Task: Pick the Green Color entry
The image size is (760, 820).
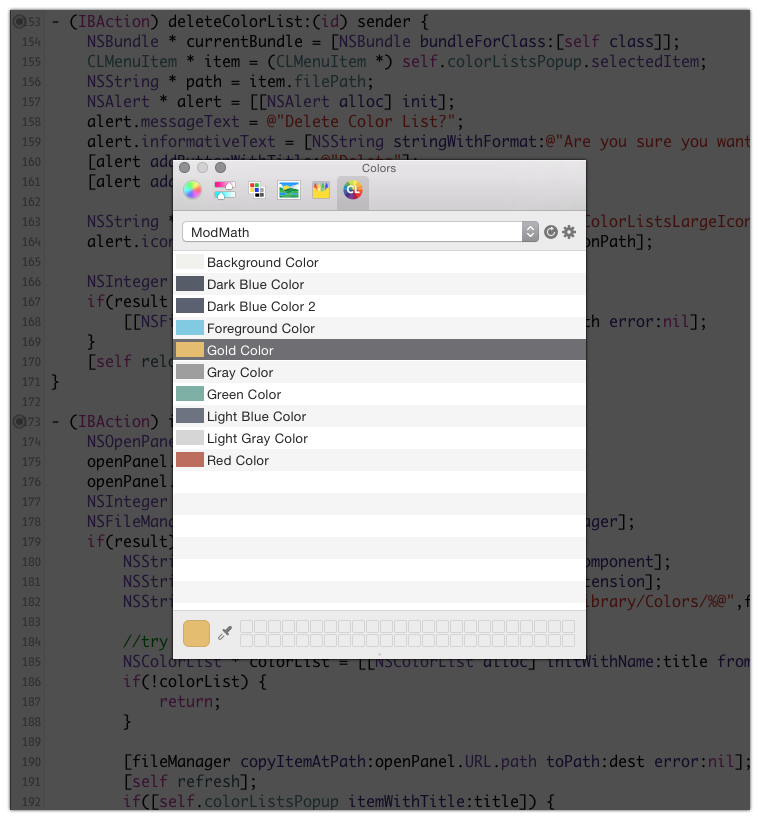Action: coord(243,394)
